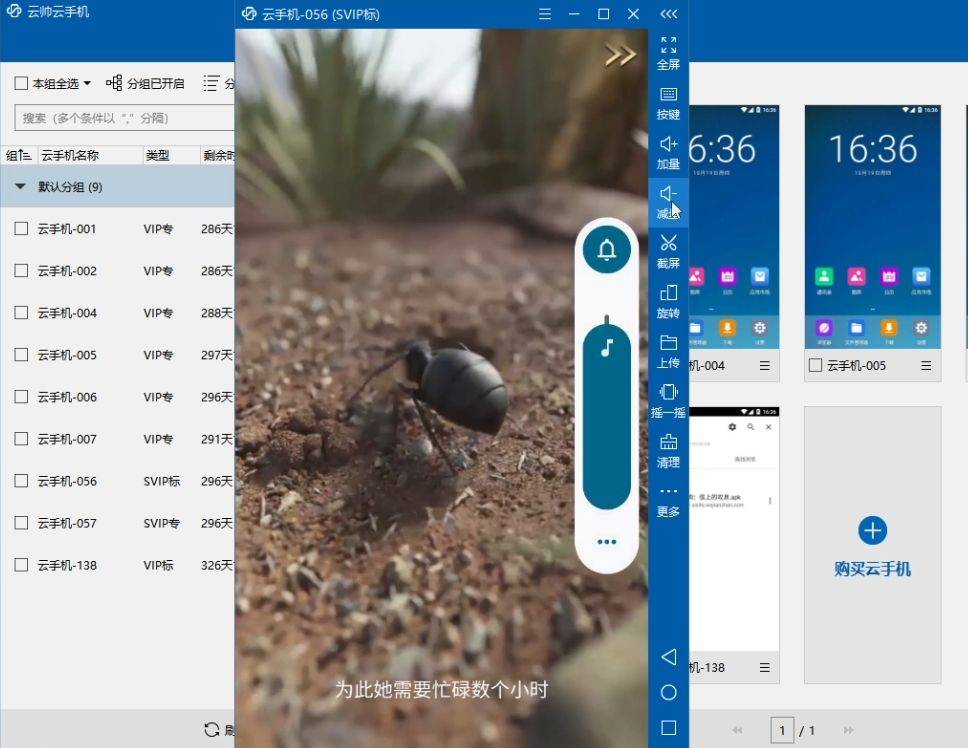Open the 按键 keyboard tool
This screenshot has width=968, height=748.
coord(668,103)
